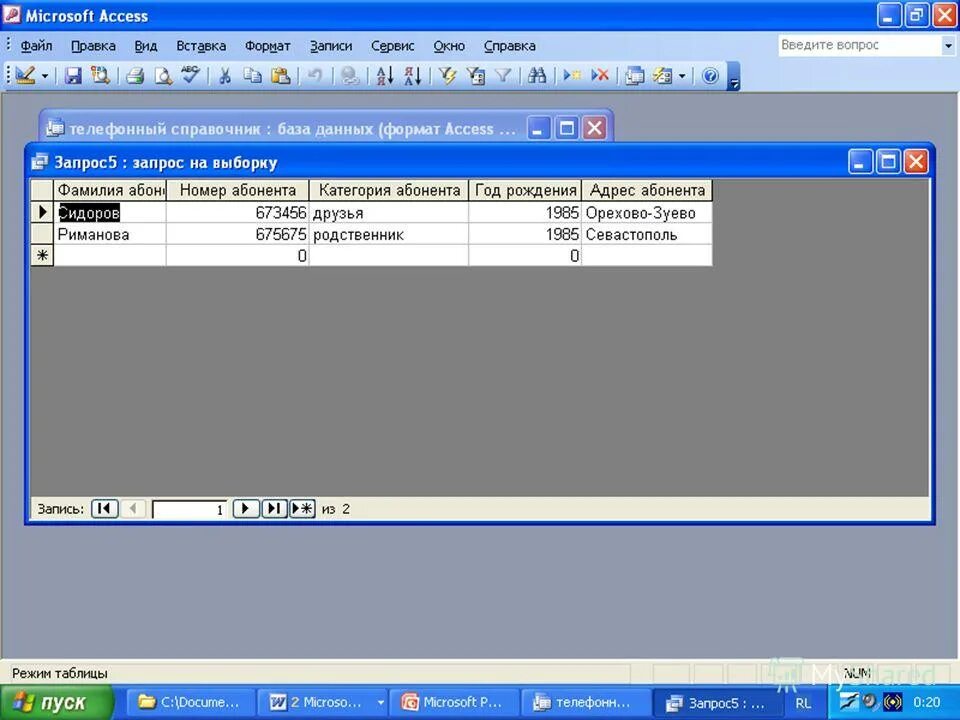Open the Файл menu
Viewport: 960px width, 720px height.
[x=36, y=46]
